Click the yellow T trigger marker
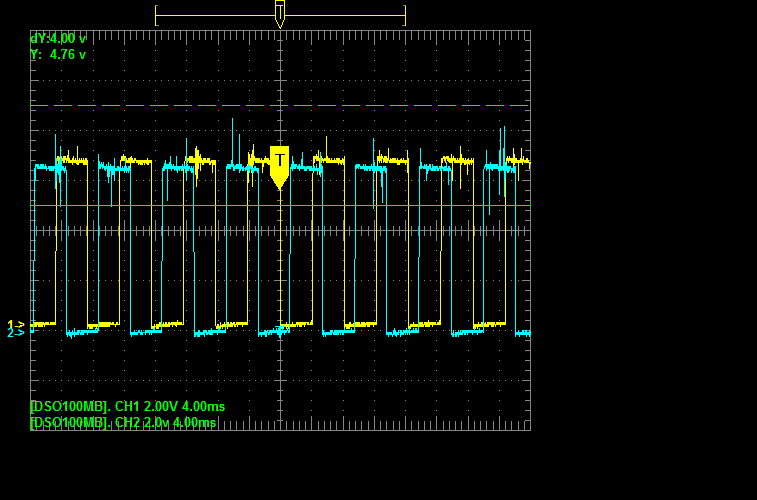 pyautogui.click(x=280, y=165)
